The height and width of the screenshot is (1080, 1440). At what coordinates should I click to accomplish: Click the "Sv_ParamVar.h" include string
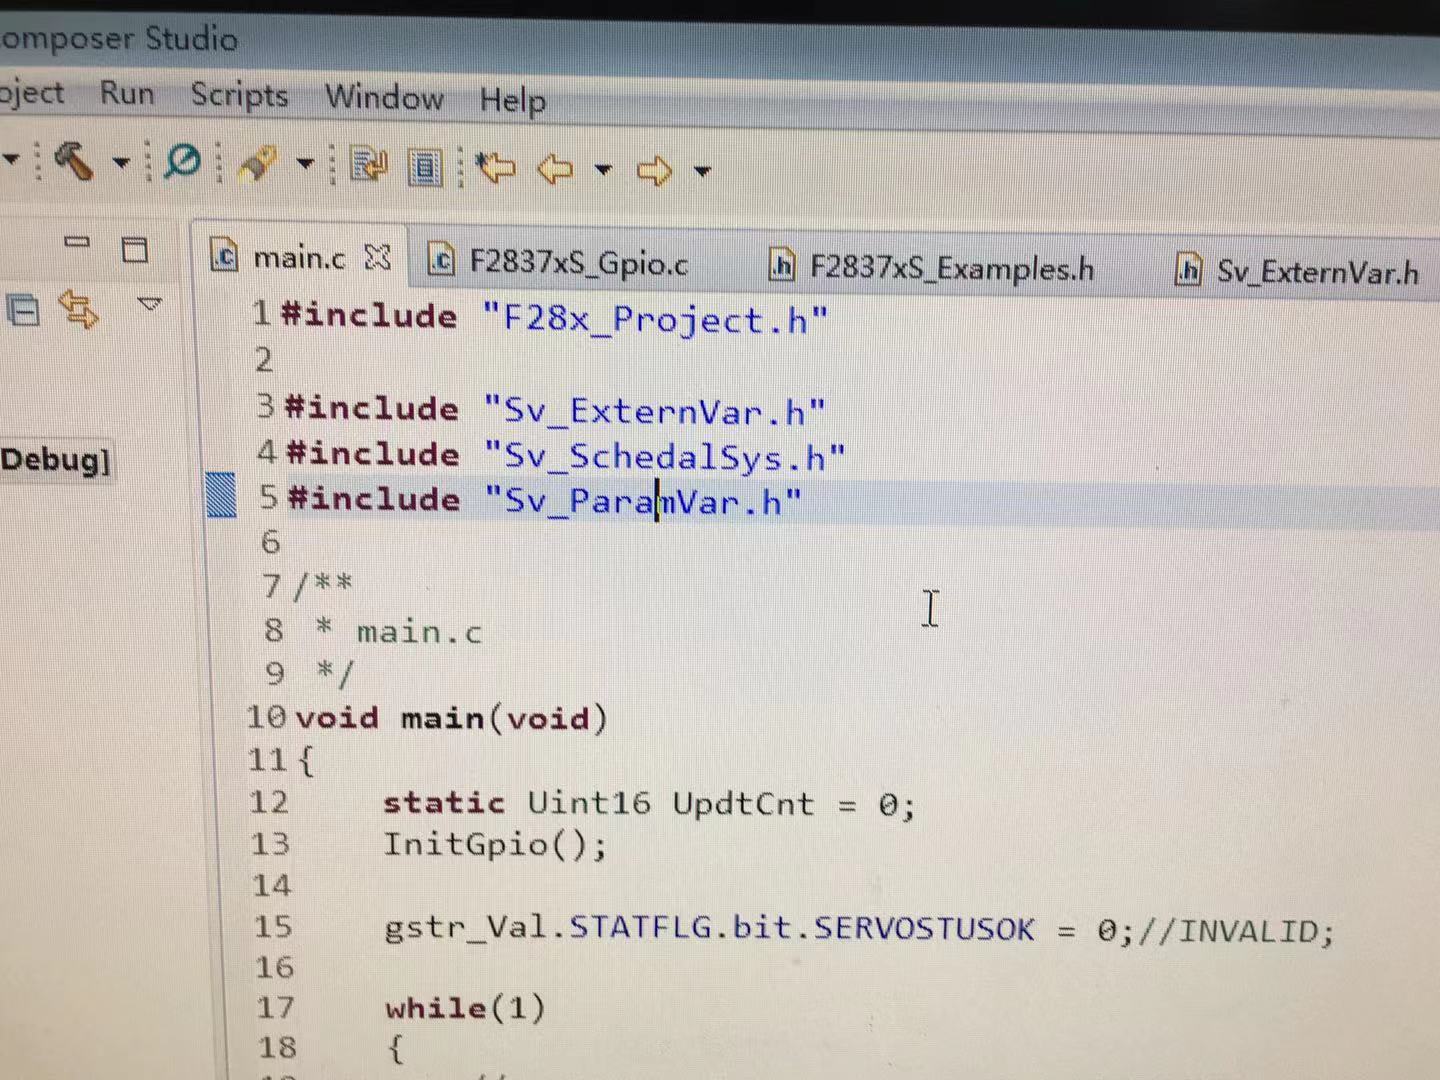643,500
